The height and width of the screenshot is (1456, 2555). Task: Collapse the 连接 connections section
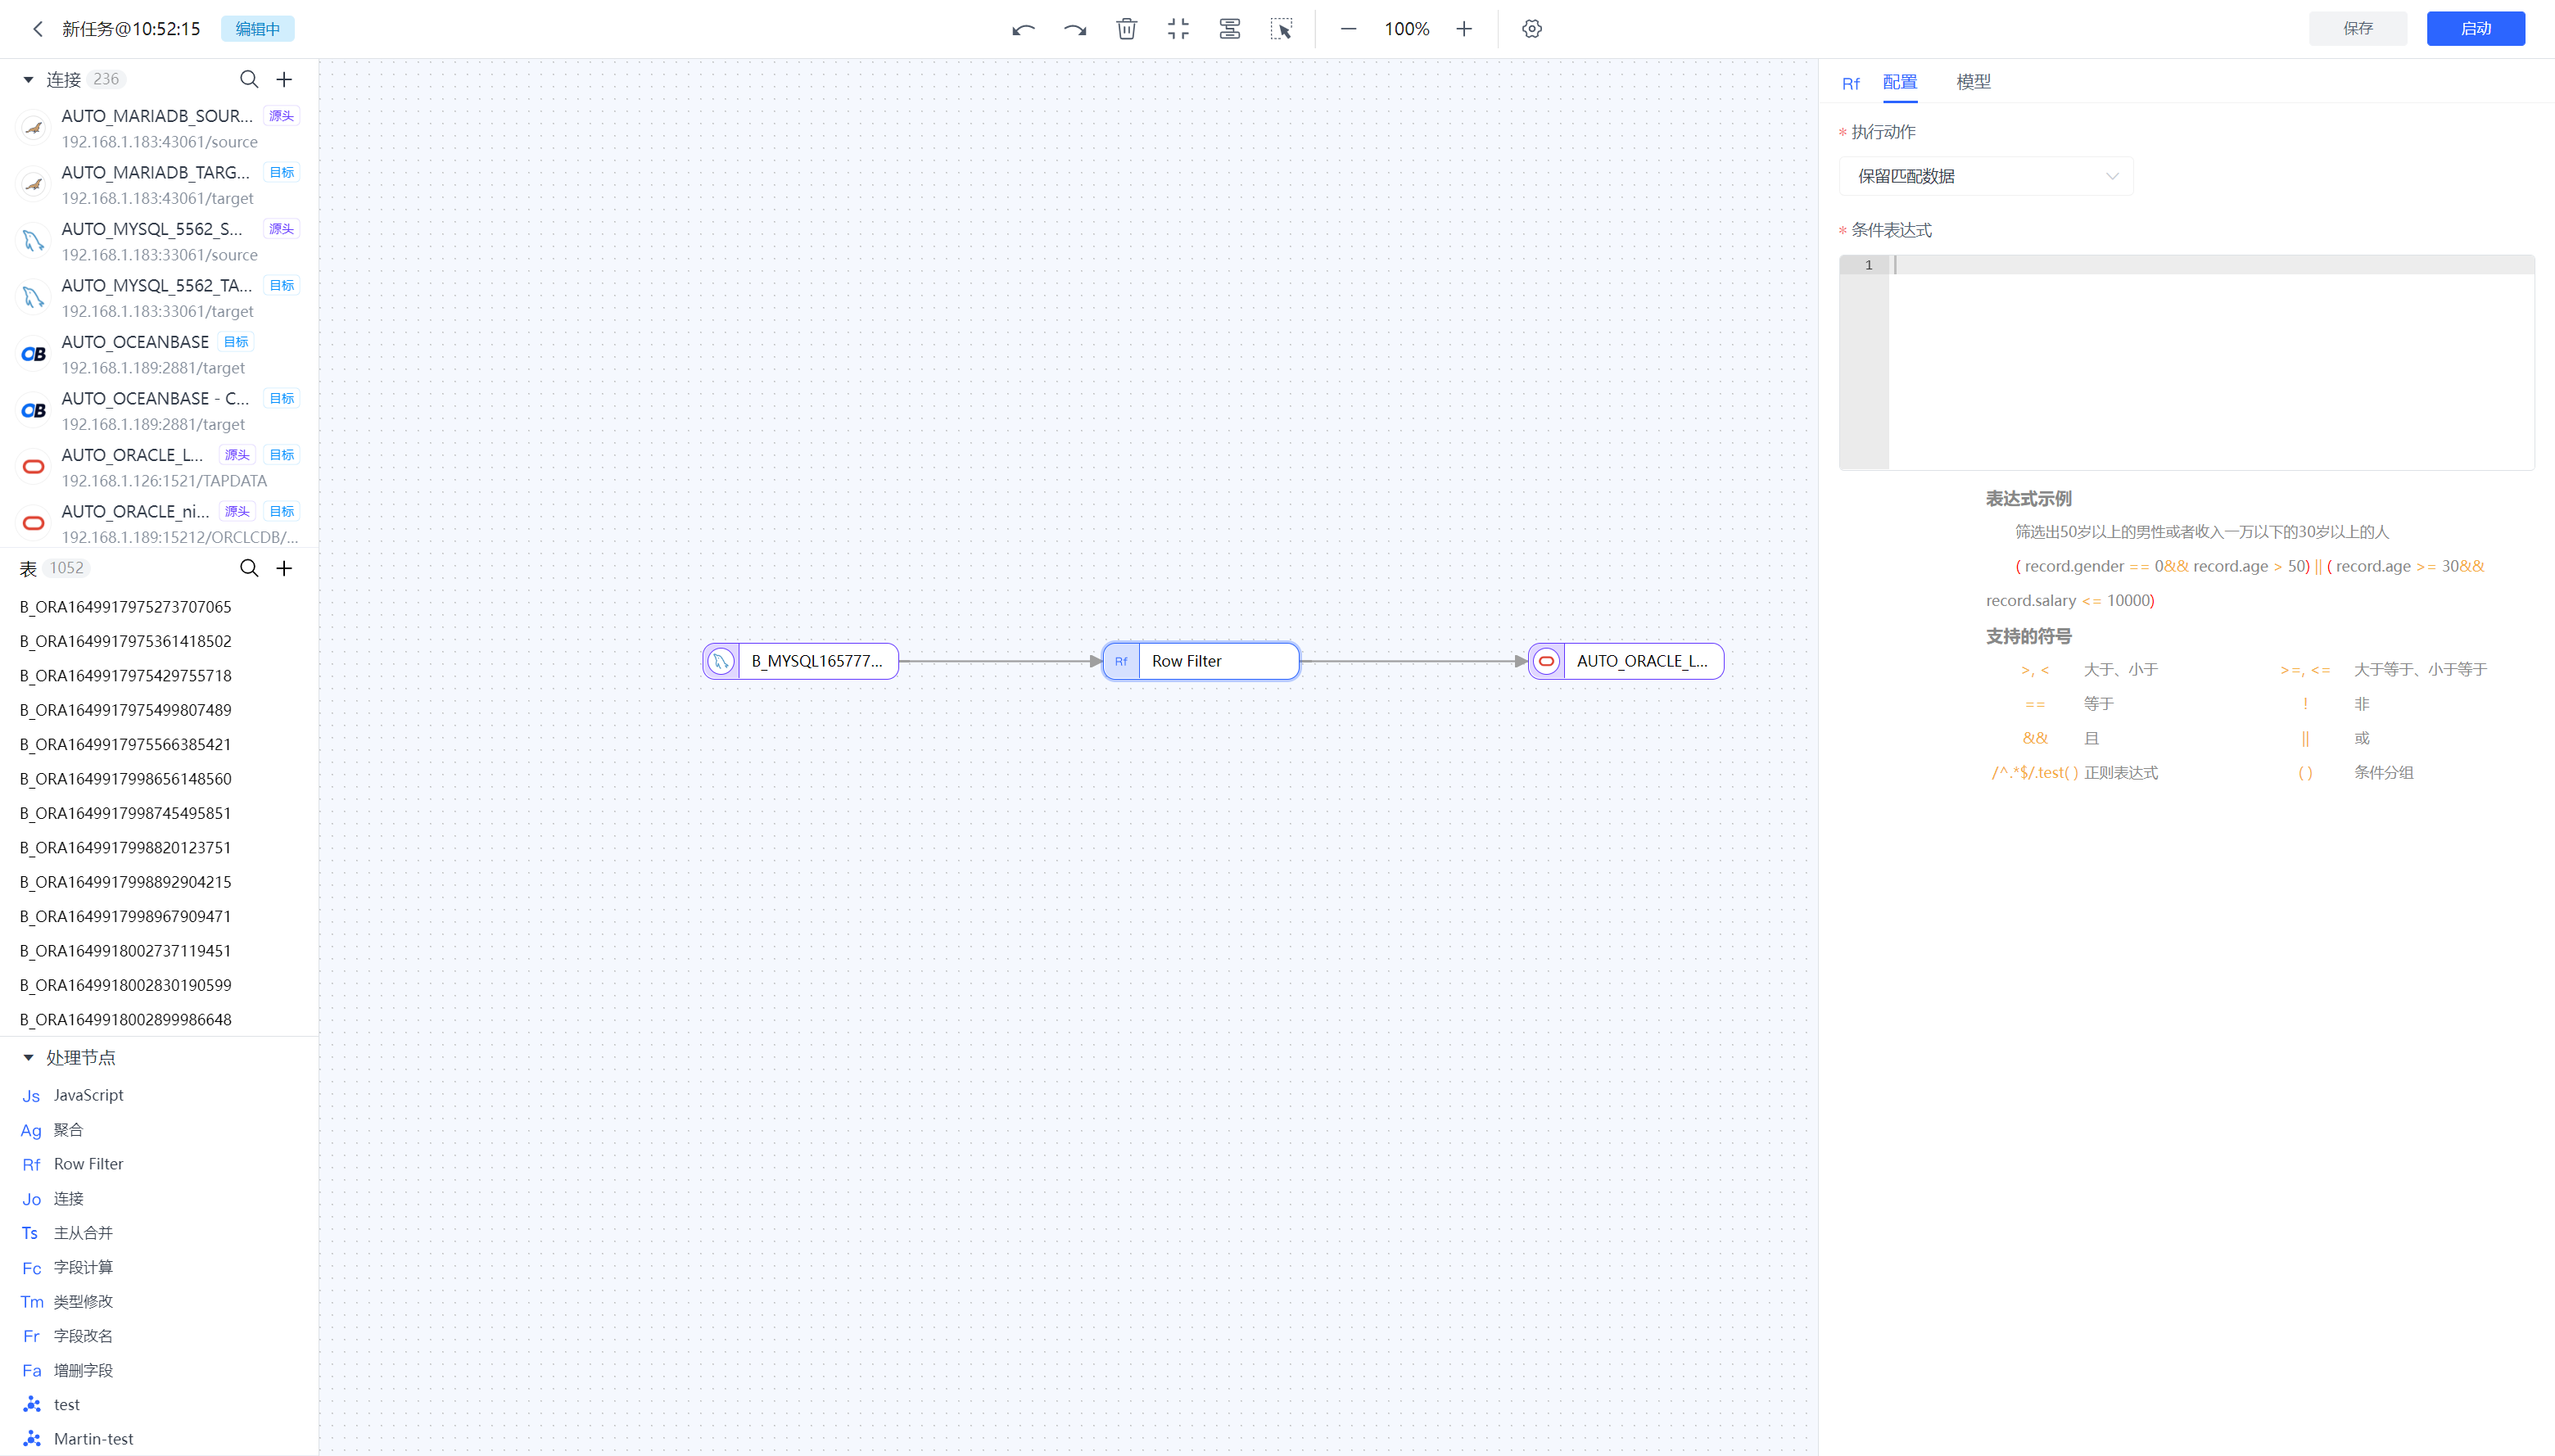pyautogui.click(x=28, y=79)
